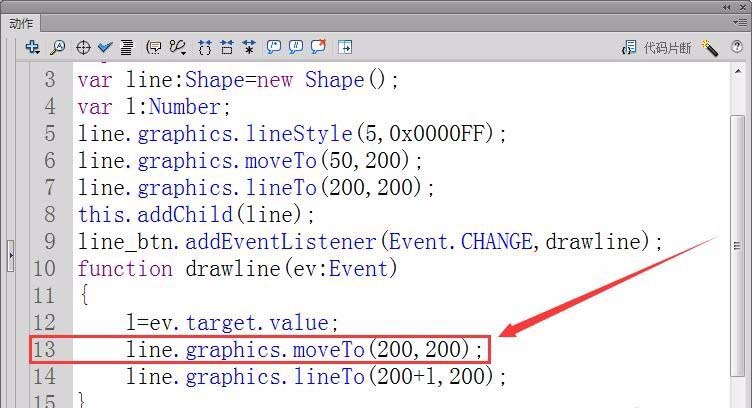
Task: Open 代码片断 code snippets button
Action: click(x=657, y=47)
